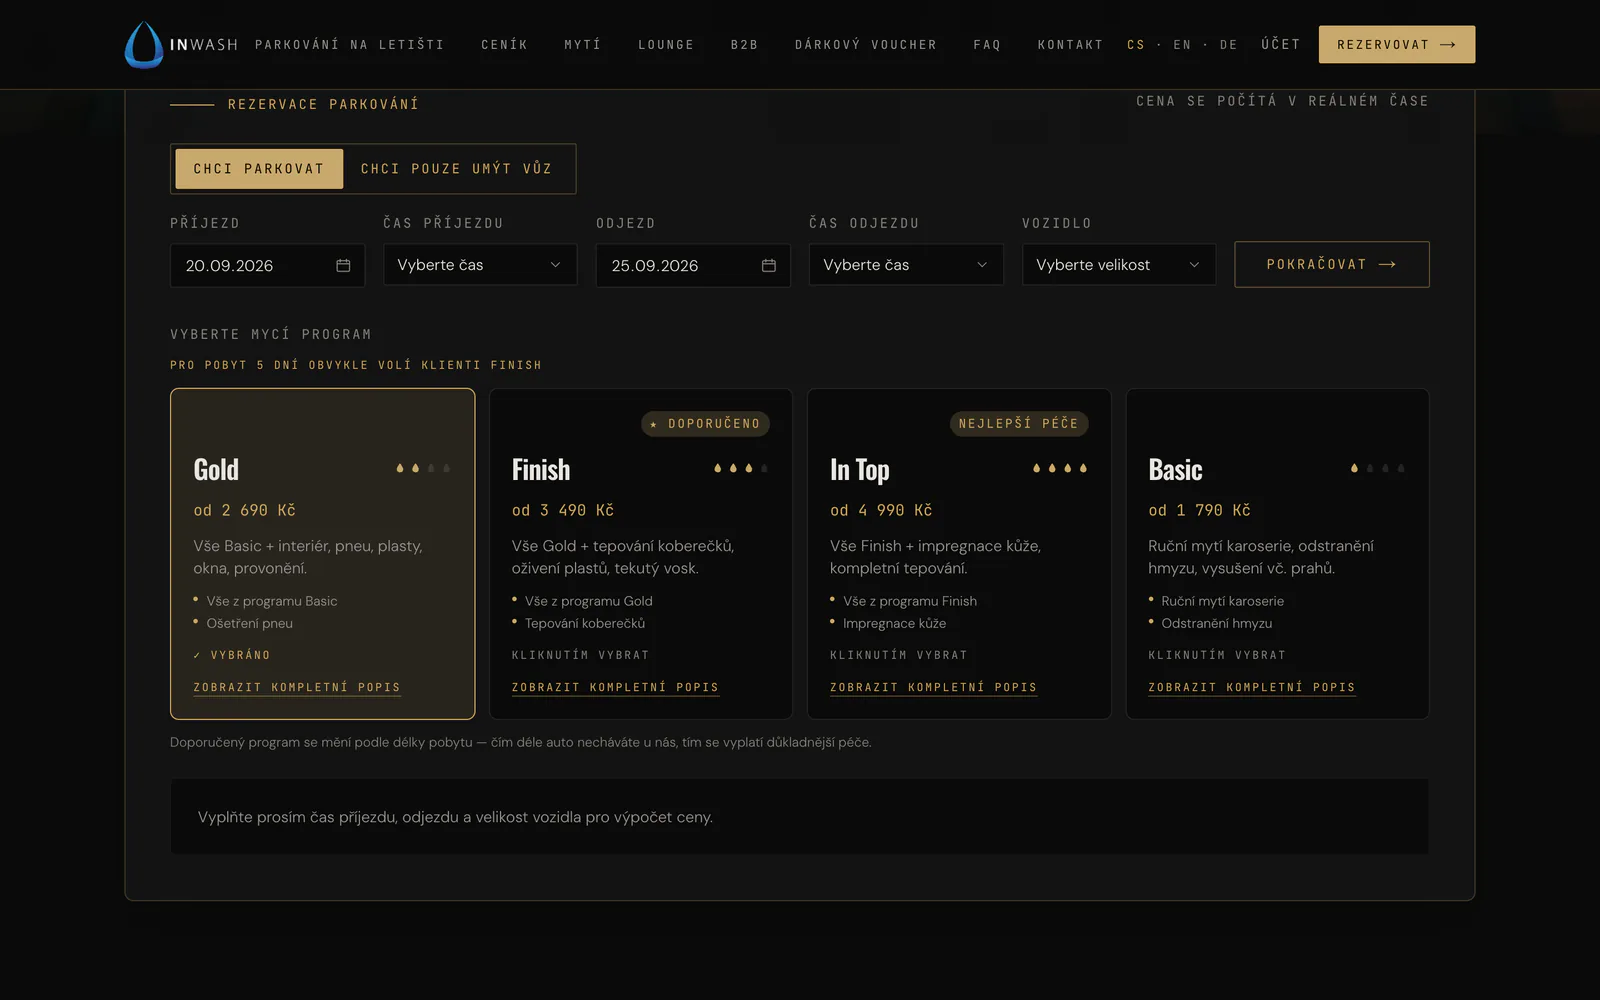1600x1000 pixels.
Task: Click the 'Nejlepší péče' badge on In Top
Action: [1019, 424]
